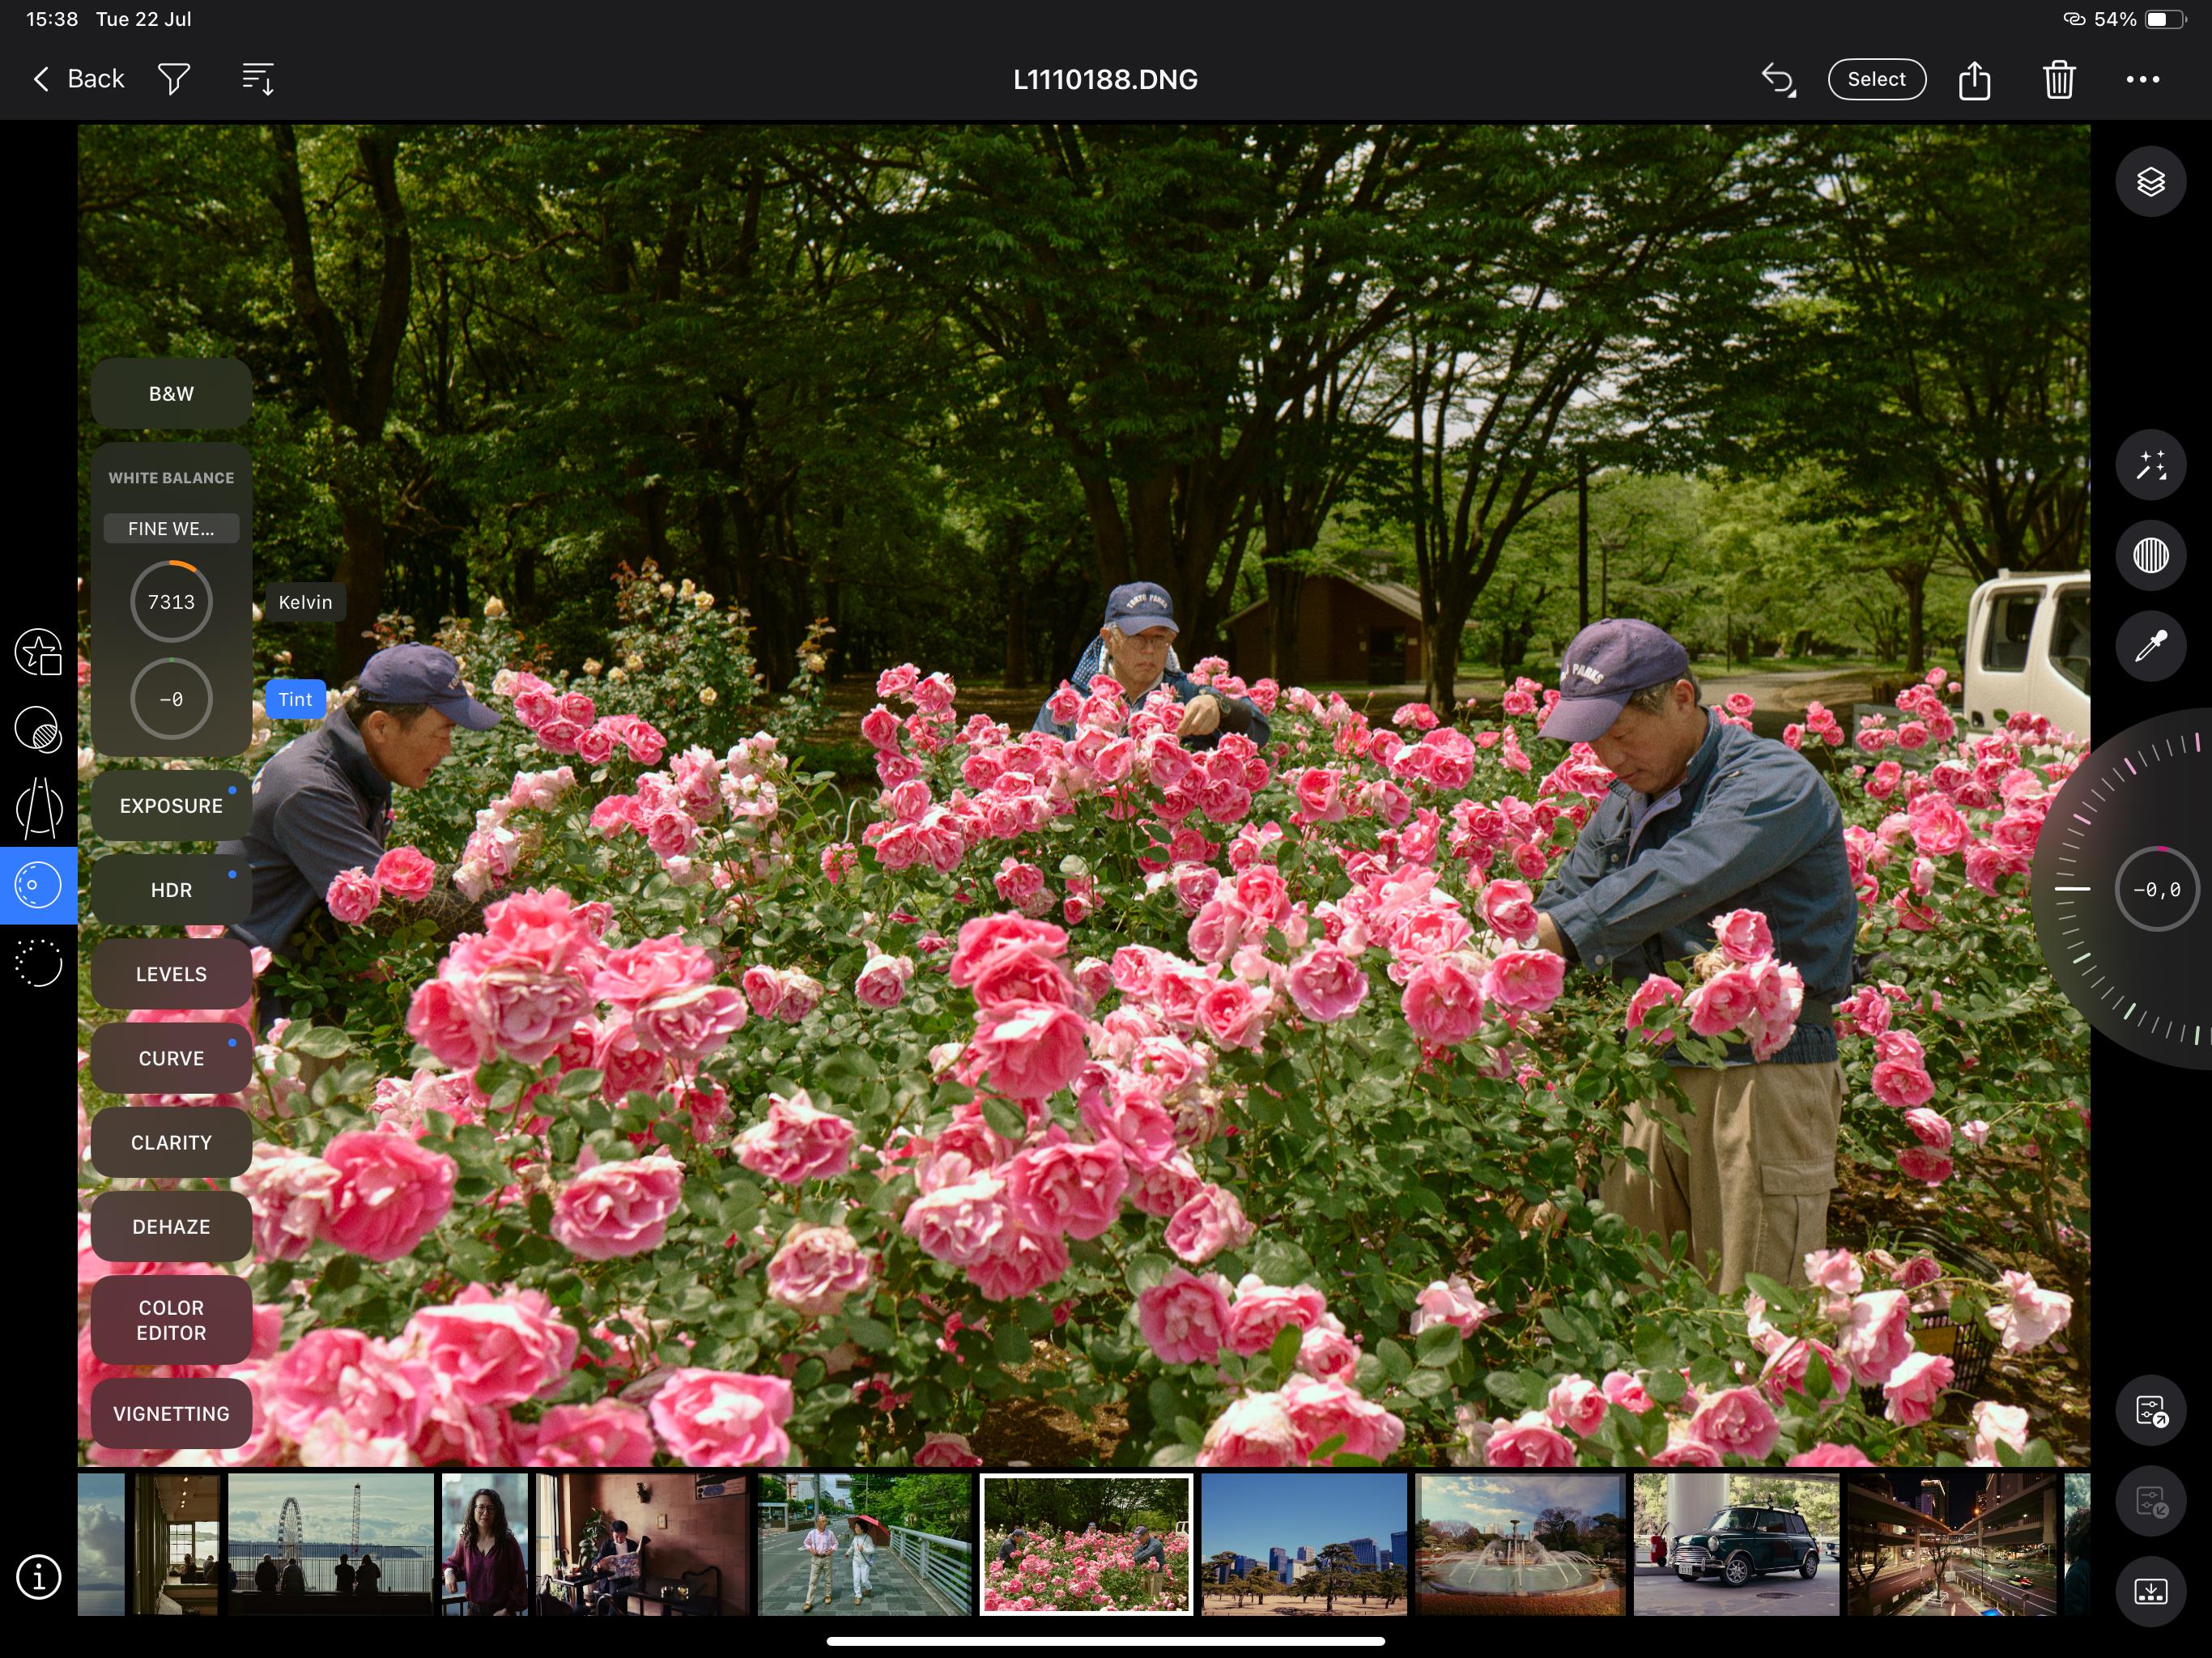The image size is (2212, 1658).
Task: Select the active colour adjustments tool icon
Action: [x=38, y=885]
